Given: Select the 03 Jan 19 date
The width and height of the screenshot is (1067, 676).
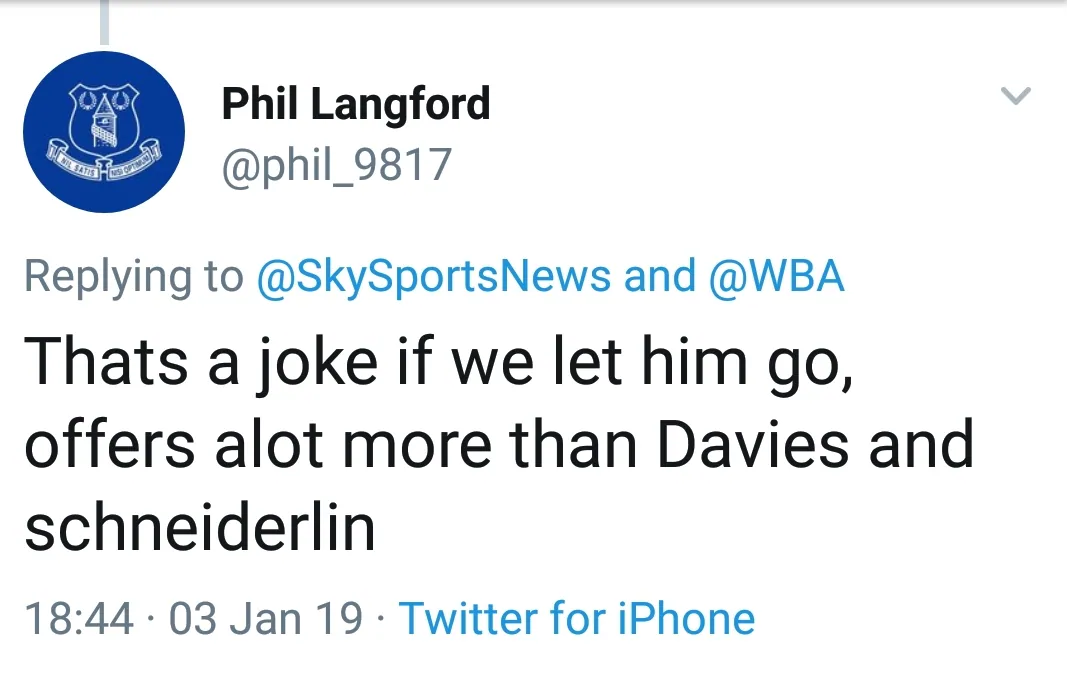Looking at the screenshot, I should click(x=266, y=618).
